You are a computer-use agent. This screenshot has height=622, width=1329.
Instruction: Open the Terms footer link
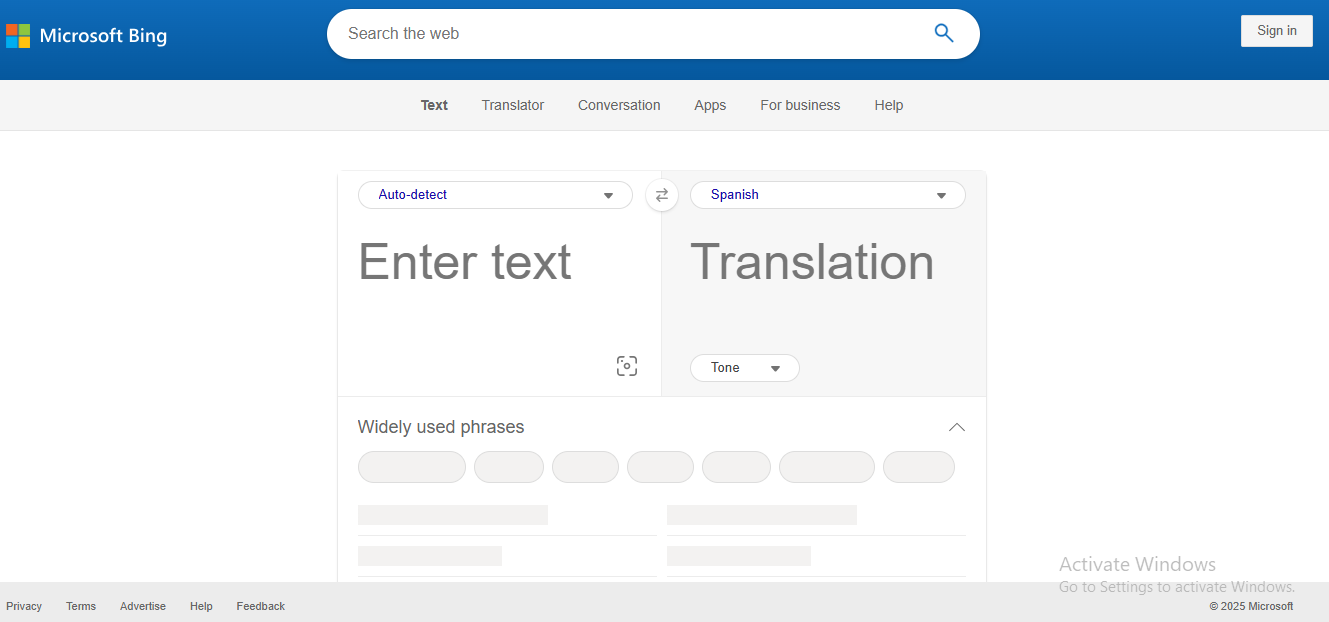point(81,606)
